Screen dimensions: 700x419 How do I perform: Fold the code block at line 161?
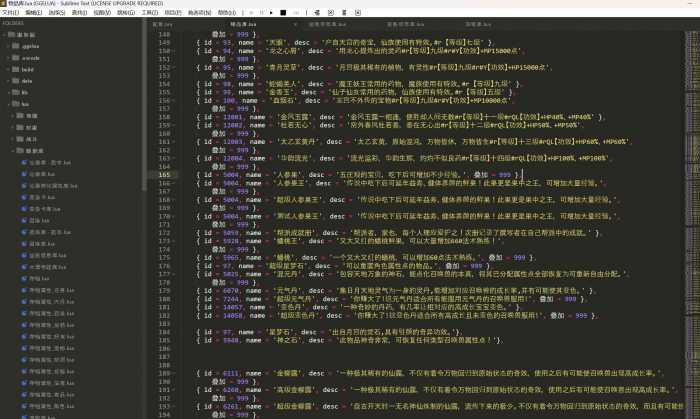click(174, 142)
